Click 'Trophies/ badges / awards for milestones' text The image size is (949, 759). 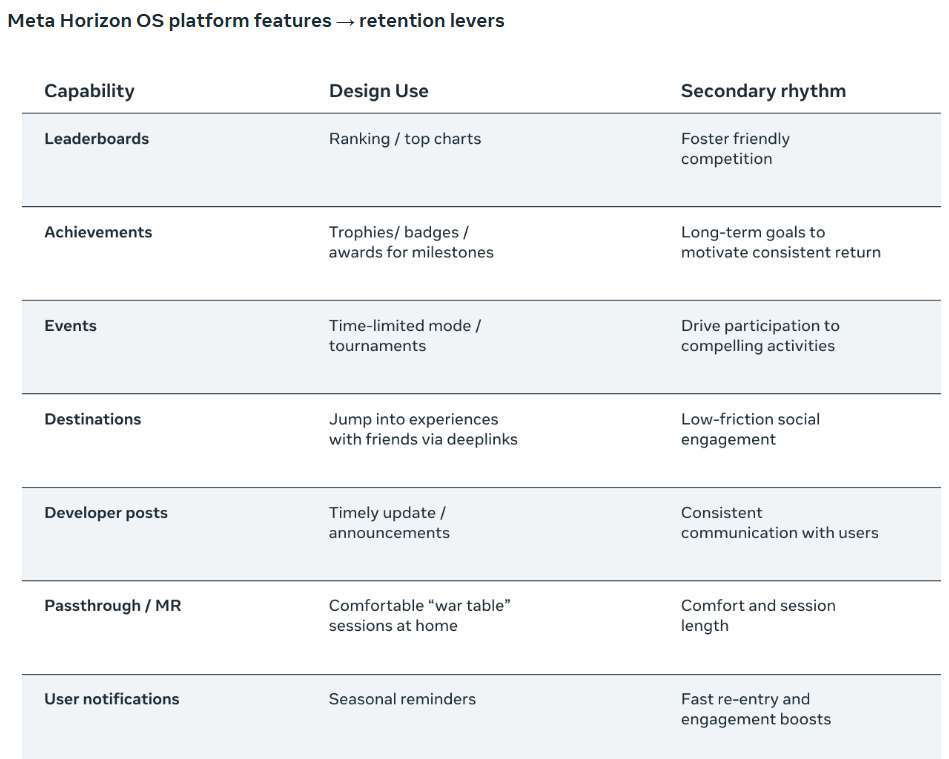point(411,242)
